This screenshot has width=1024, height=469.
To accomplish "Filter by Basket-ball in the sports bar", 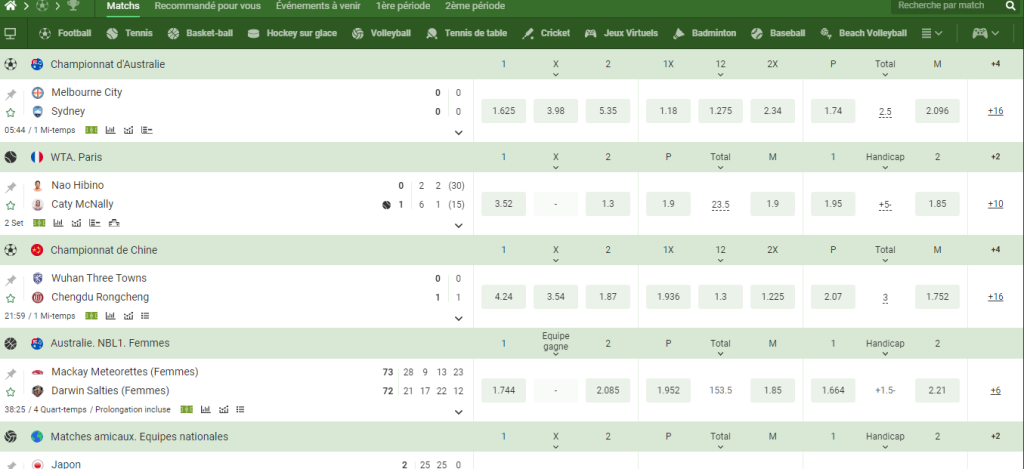I will (x=200, y=33).
